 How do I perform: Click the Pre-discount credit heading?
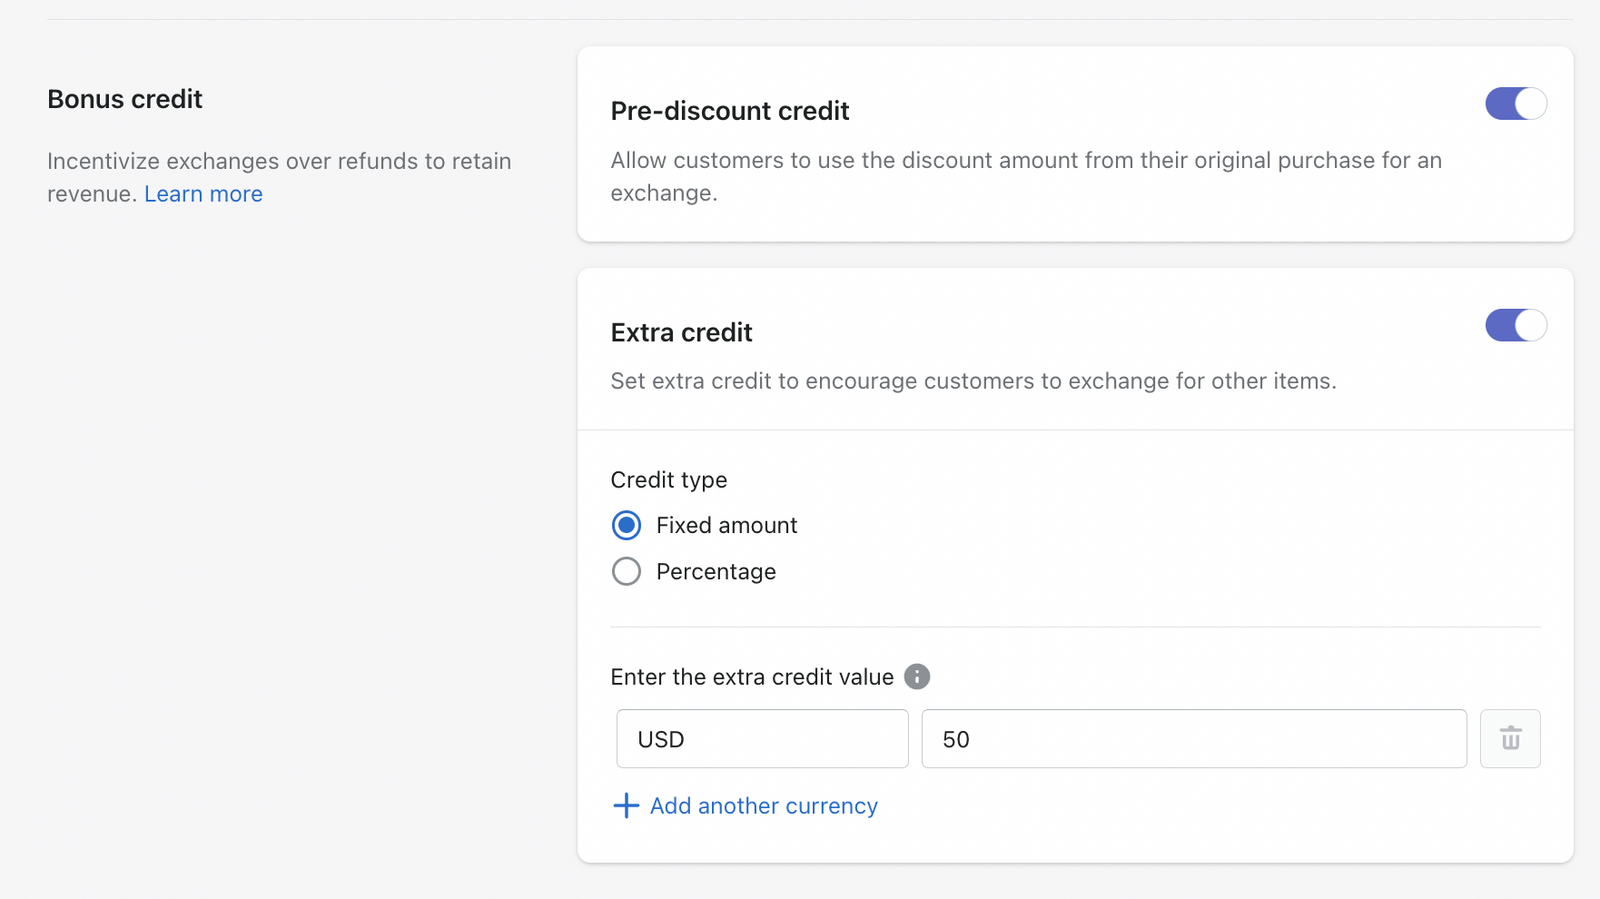click(x=730, y=111)
